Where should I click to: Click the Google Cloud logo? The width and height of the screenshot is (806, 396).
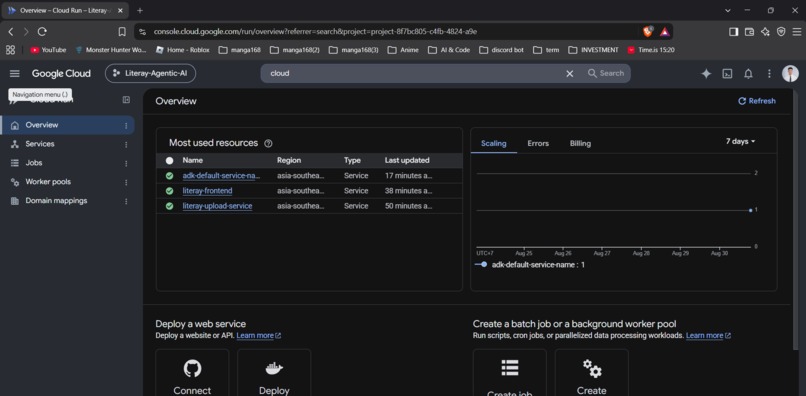[x=61, y=74]
